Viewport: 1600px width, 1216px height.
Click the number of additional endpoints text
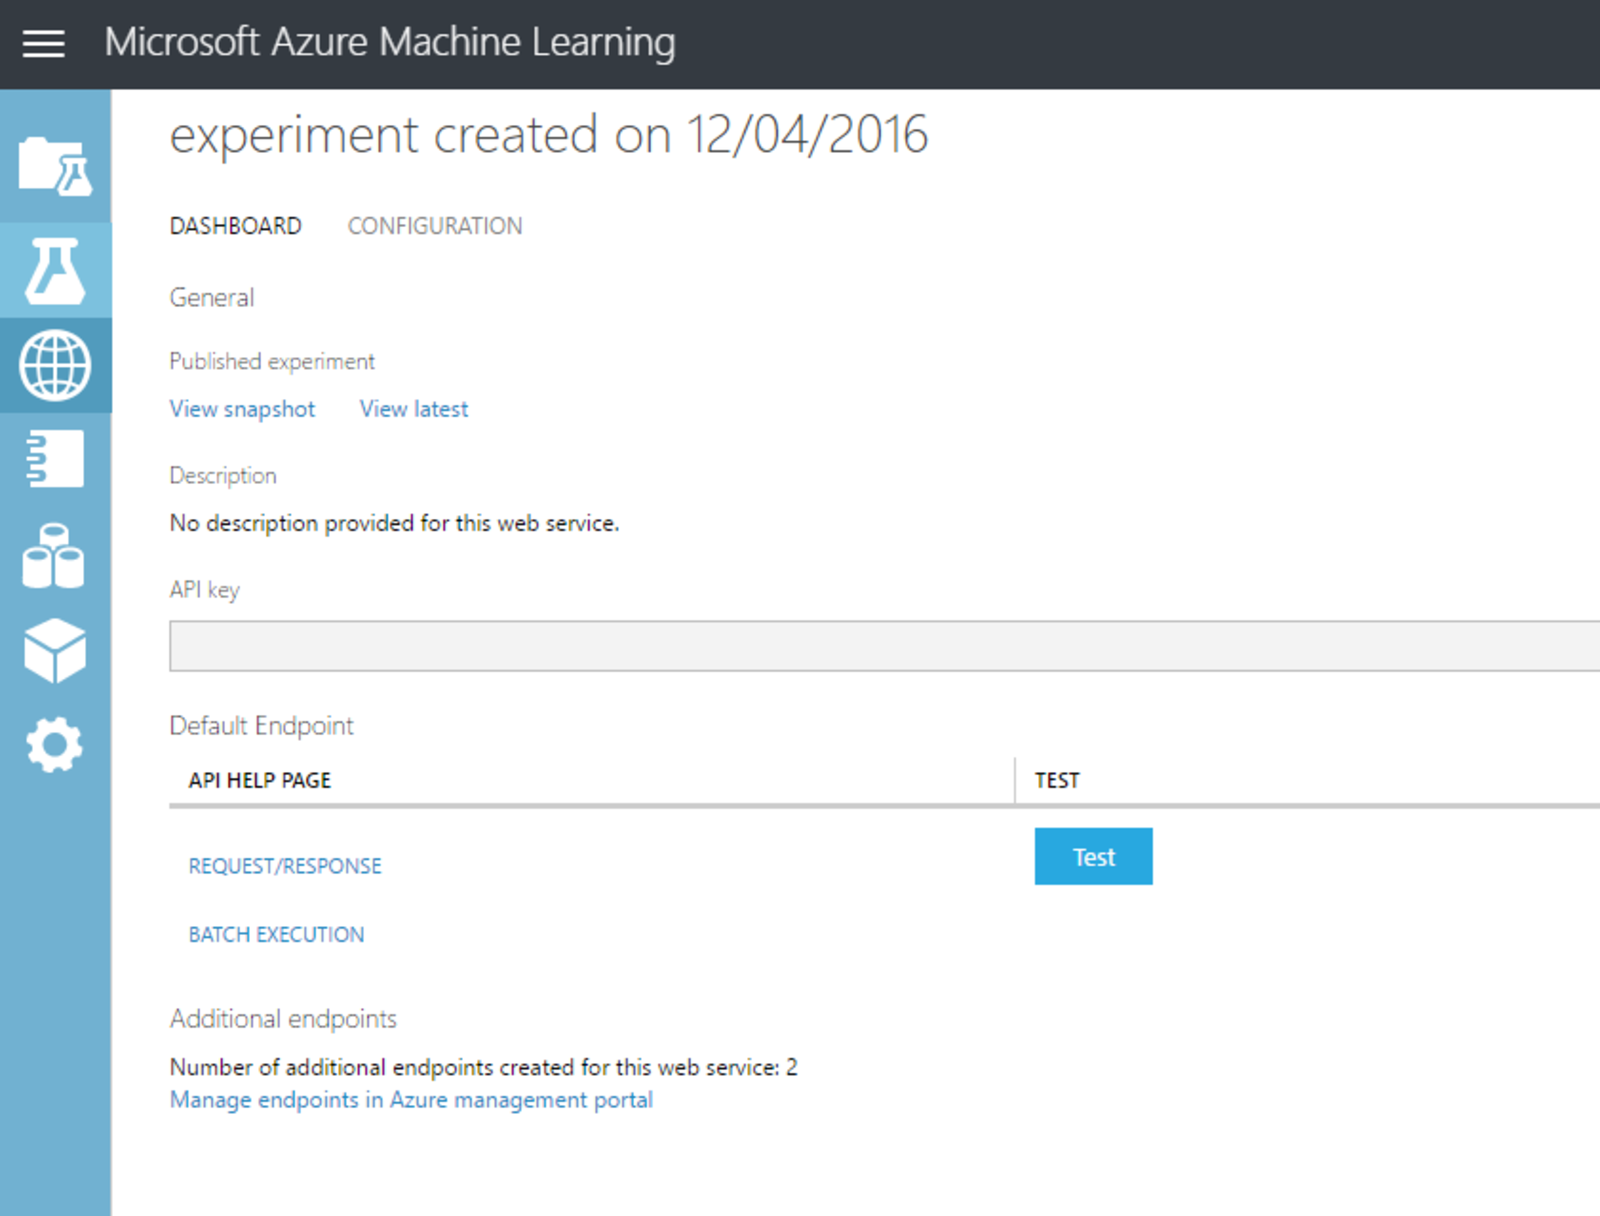[x=484, y=1067]
